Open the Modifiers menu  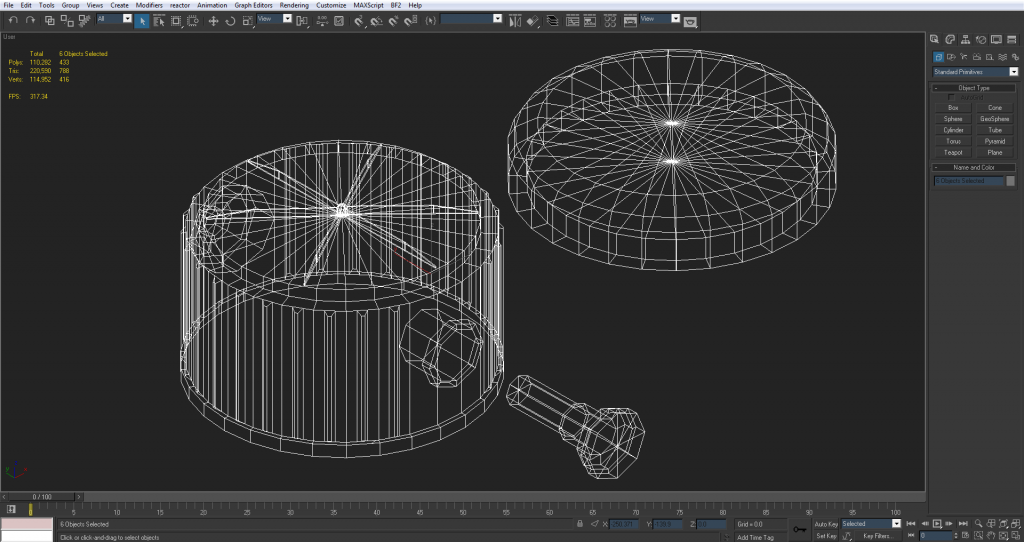(149, 5)
